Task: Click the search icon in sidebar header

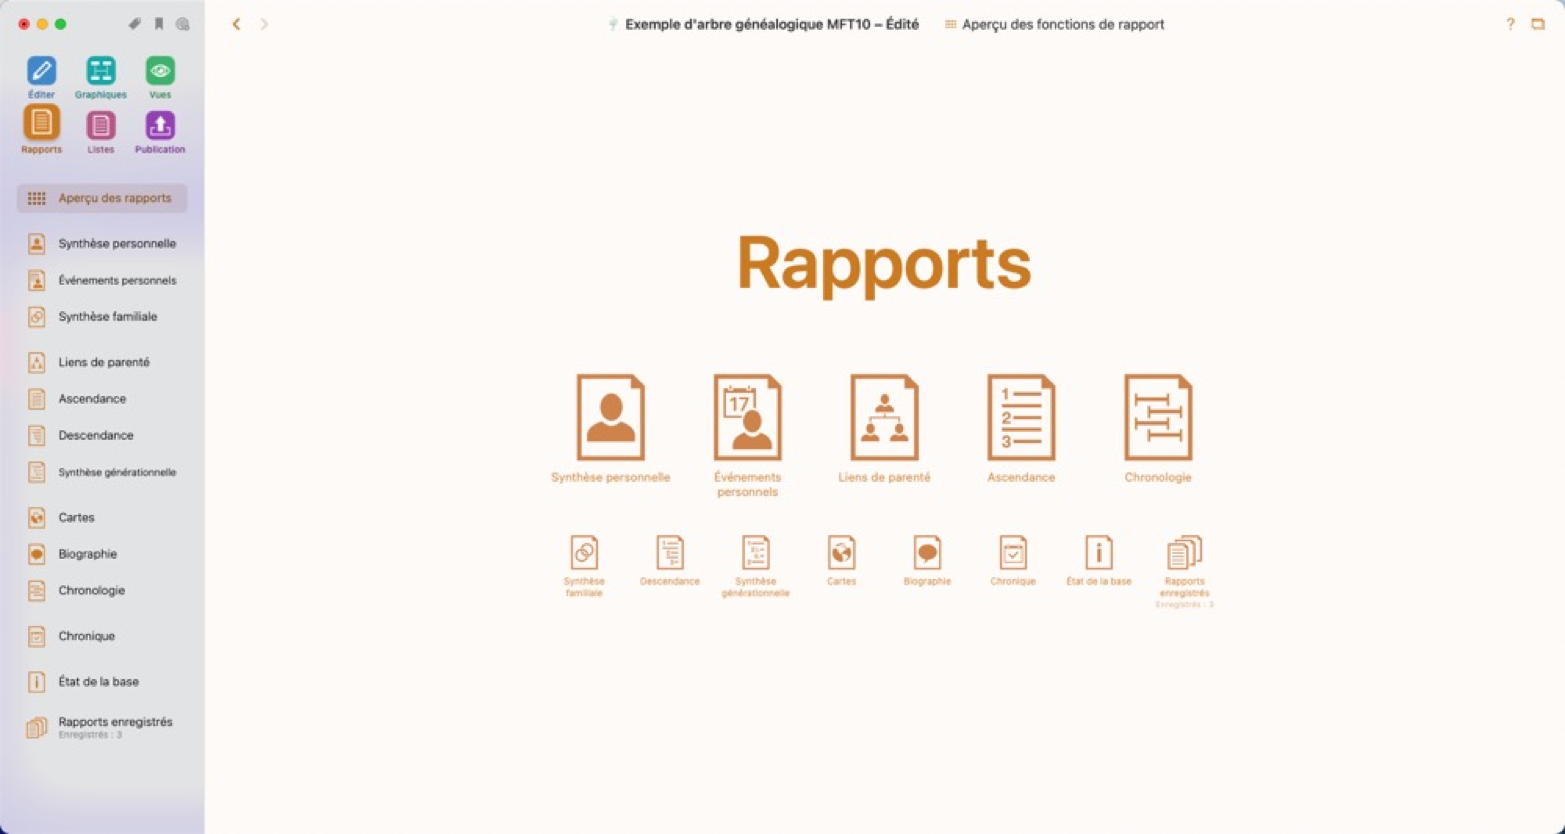Action: (182, 24)
